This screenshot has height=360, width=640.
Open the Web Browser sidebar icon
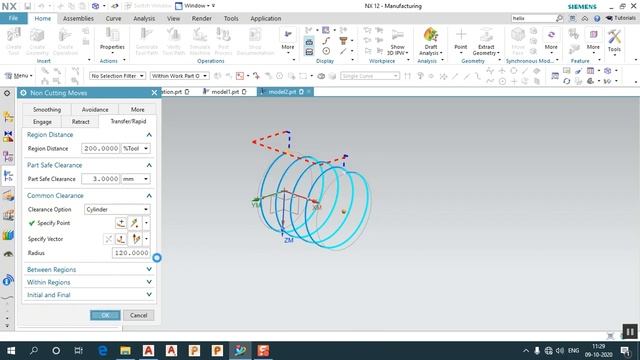pos(8,280)
